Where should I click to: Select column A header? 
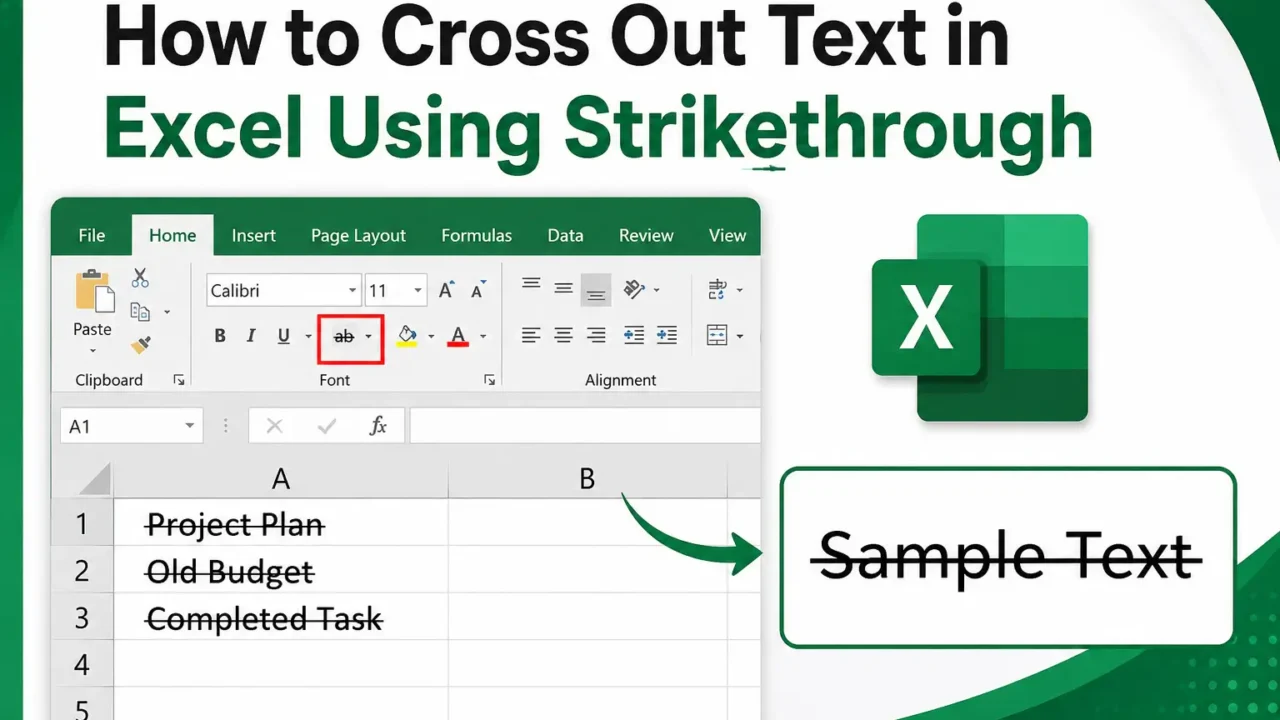pos(281,480)
